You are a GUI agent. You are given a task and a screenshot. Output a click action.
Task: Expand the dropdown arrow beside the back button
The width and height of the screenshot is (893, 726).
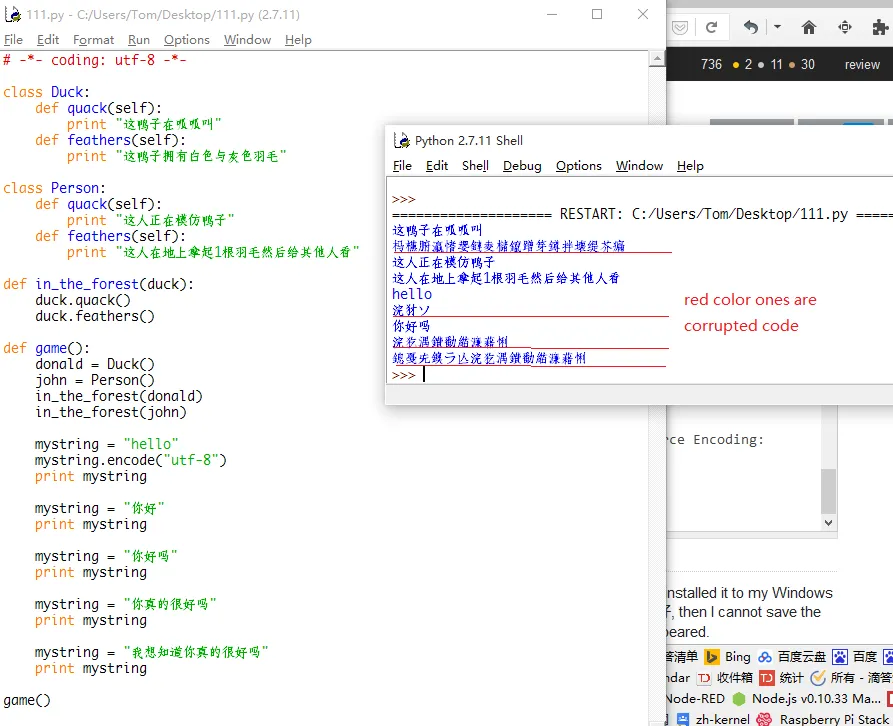[777, 27]
